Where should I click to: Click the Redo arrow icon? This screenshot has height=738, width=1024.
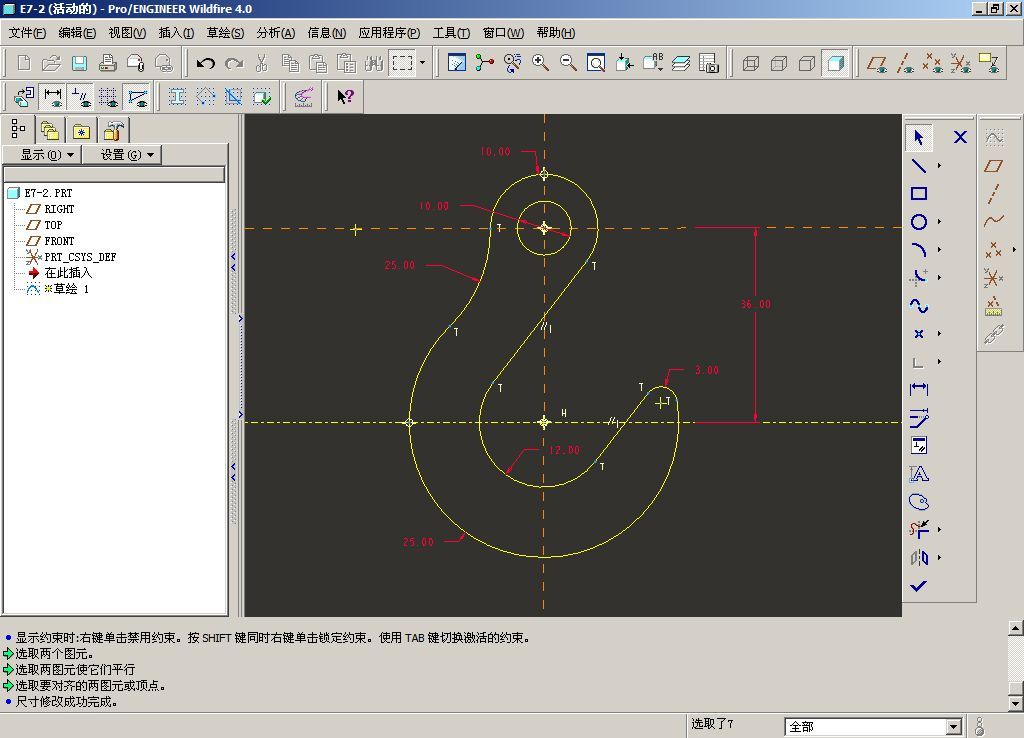(234, 63)
